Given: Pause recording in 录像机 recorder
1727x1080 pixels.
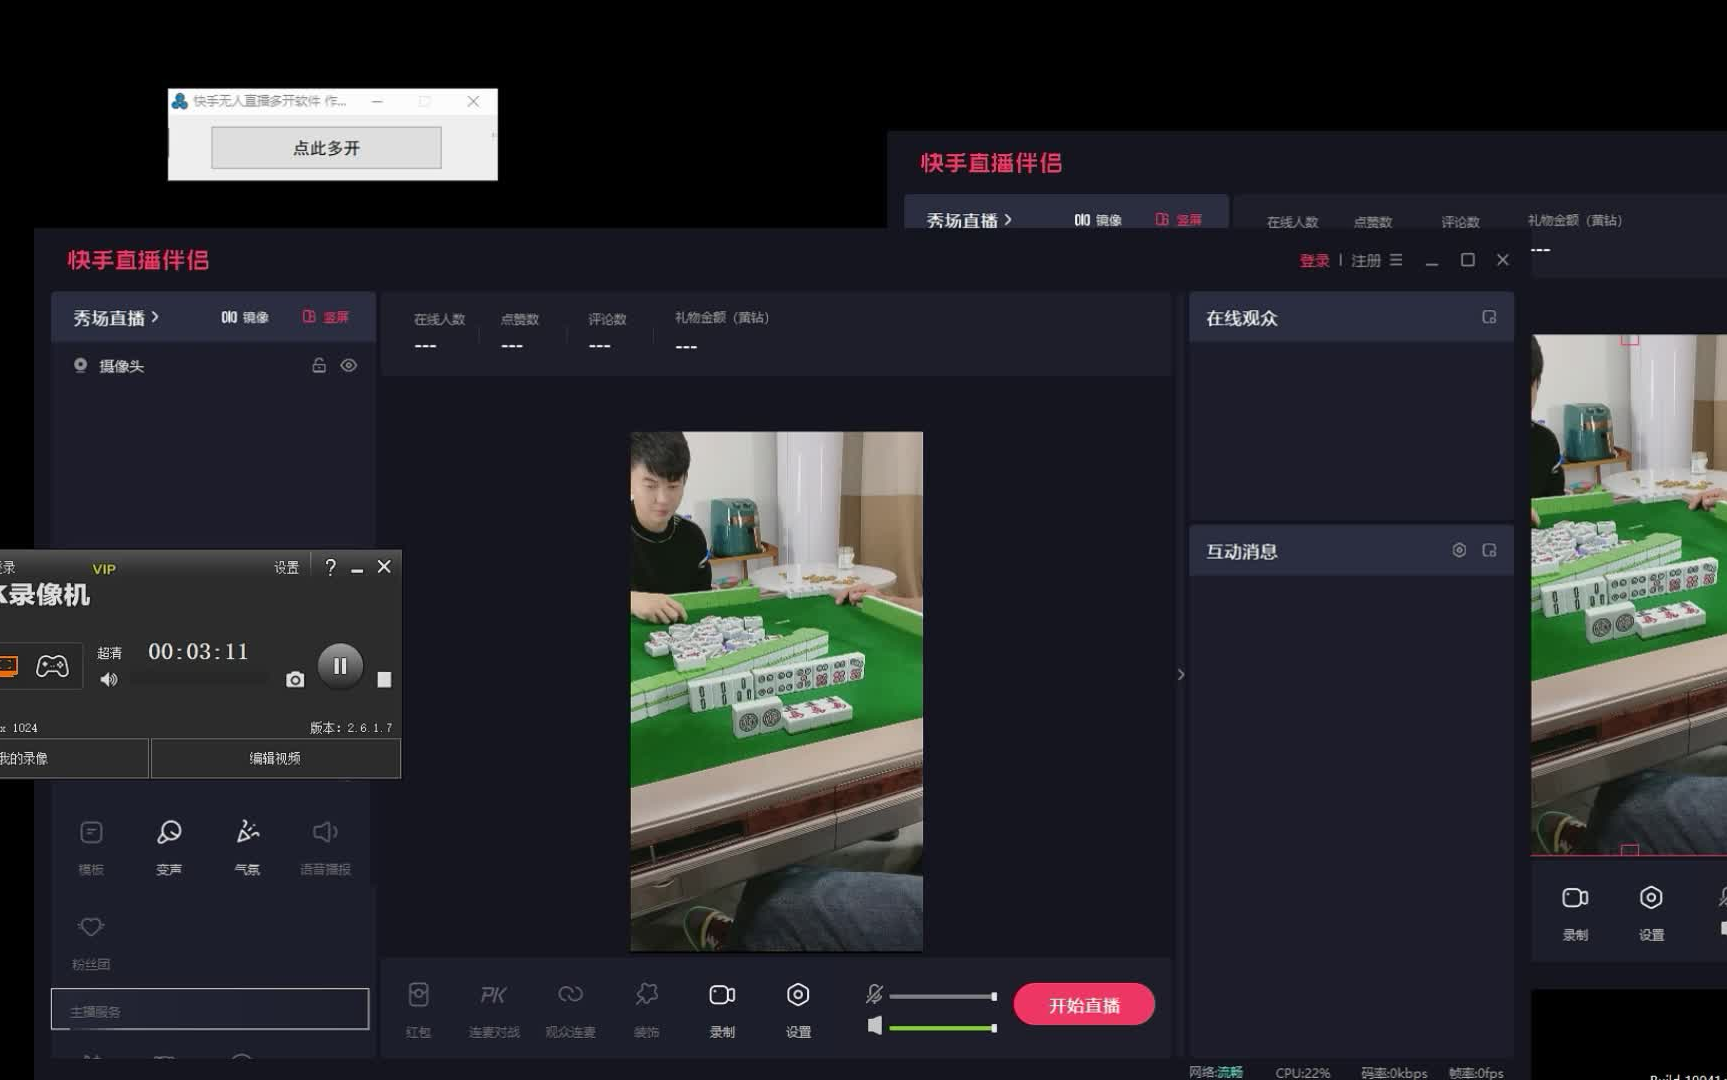Looking at the screenshot, I should tap(340, 665).
